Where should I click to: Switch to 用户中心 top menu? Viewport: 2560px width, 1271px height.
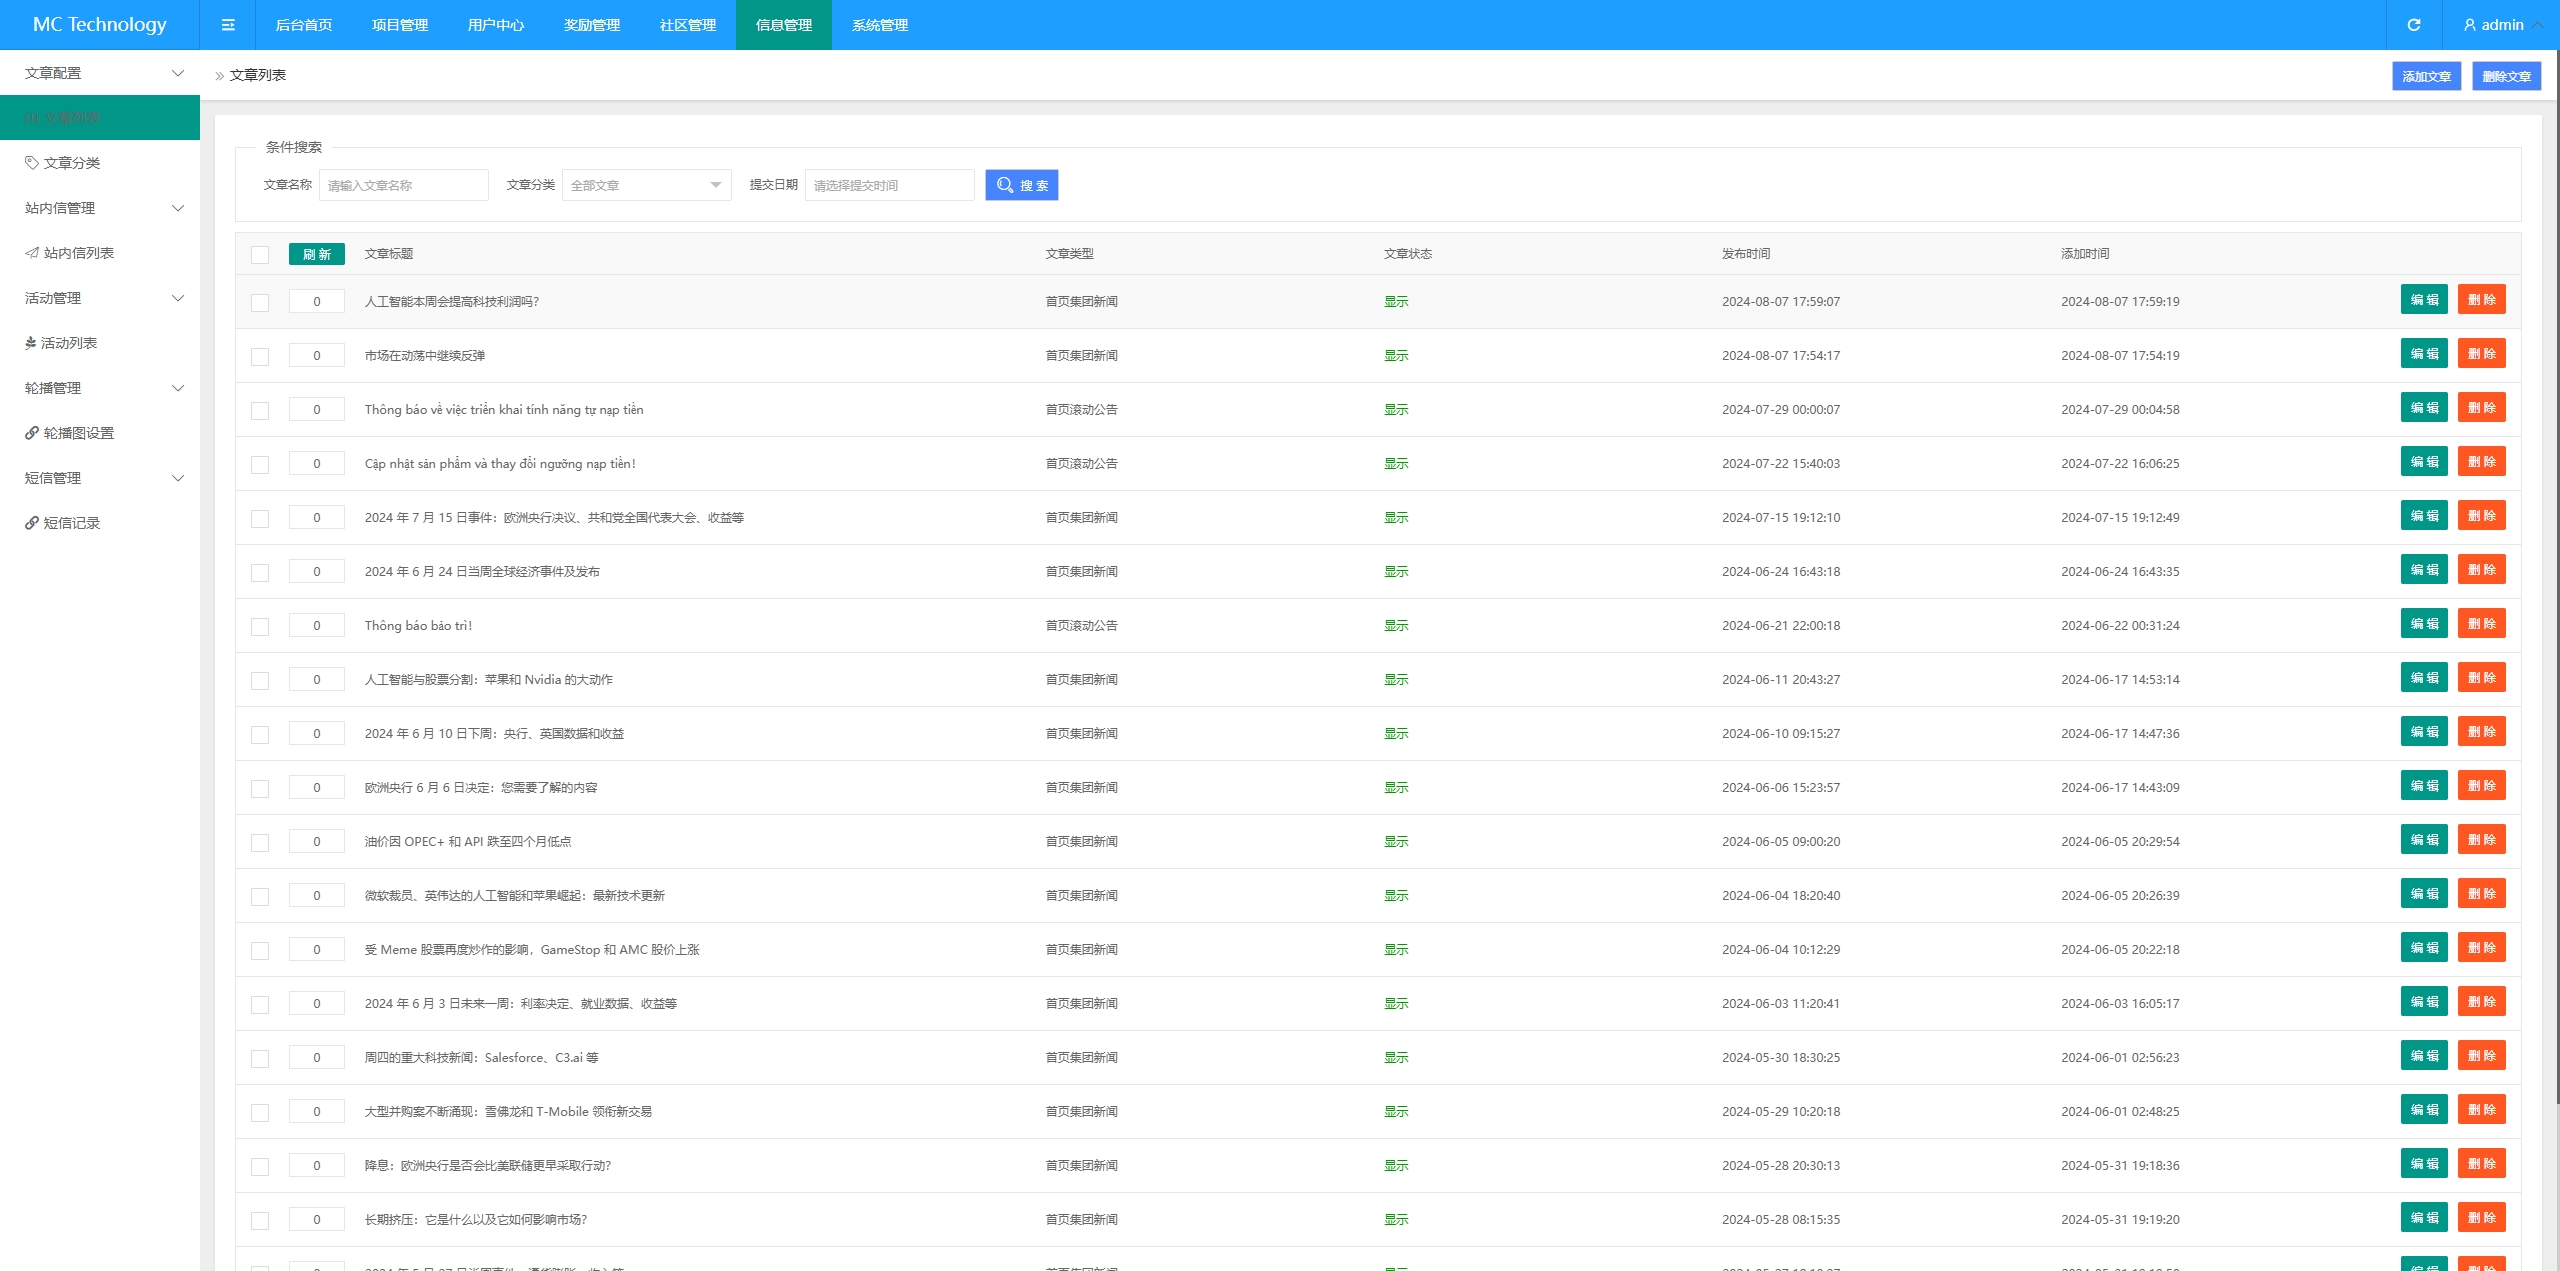pos(495,25)
